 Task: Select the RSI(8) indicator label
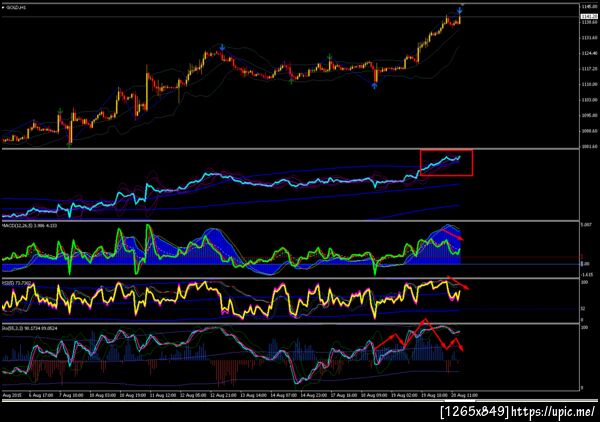pyautogui.click(x=16, y=283)
